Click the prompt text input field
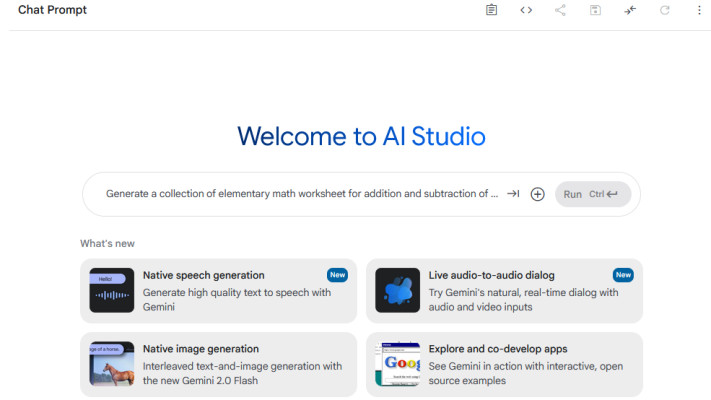The image size is (711, 400). pyautogui.click(x=302, y=194)
